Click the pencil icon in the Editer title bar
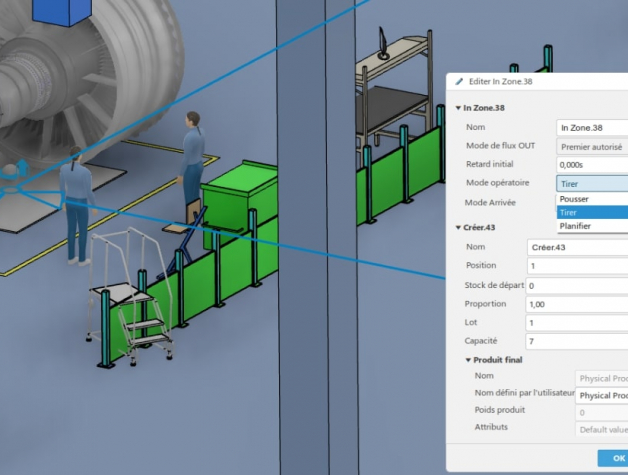The width and height of the screenshot is (628, 475). click(459, 81)
